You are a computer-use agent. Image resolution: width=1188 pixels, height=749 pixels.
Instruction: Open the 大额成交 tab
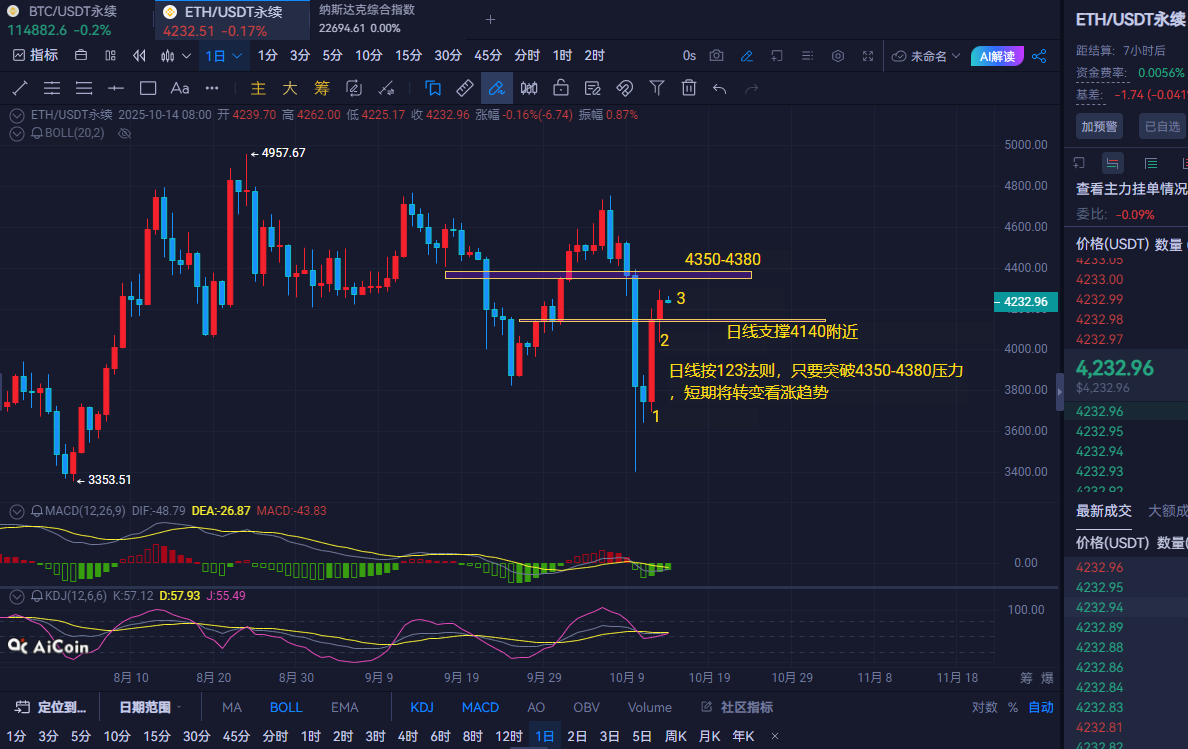[1168, 511]
